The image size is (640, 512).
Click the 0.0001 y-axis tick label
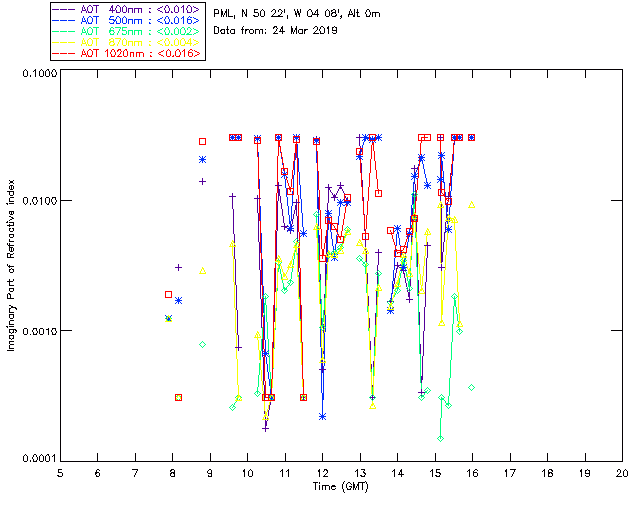[x=36, y=459]
